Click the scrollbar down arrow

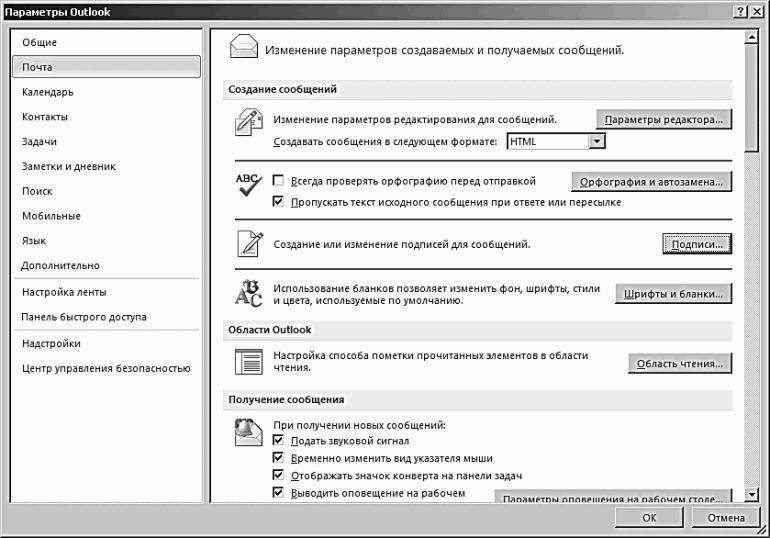(x=751, y=494)
